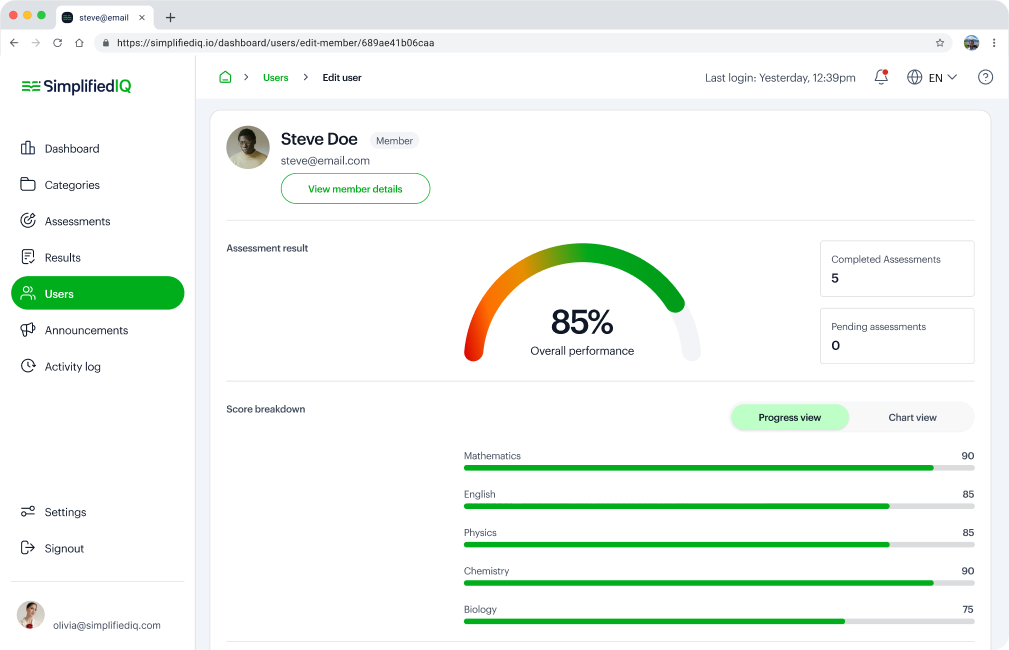Click the home icon in the breadcrumb
1009x650 pixels.
point(225,77)
